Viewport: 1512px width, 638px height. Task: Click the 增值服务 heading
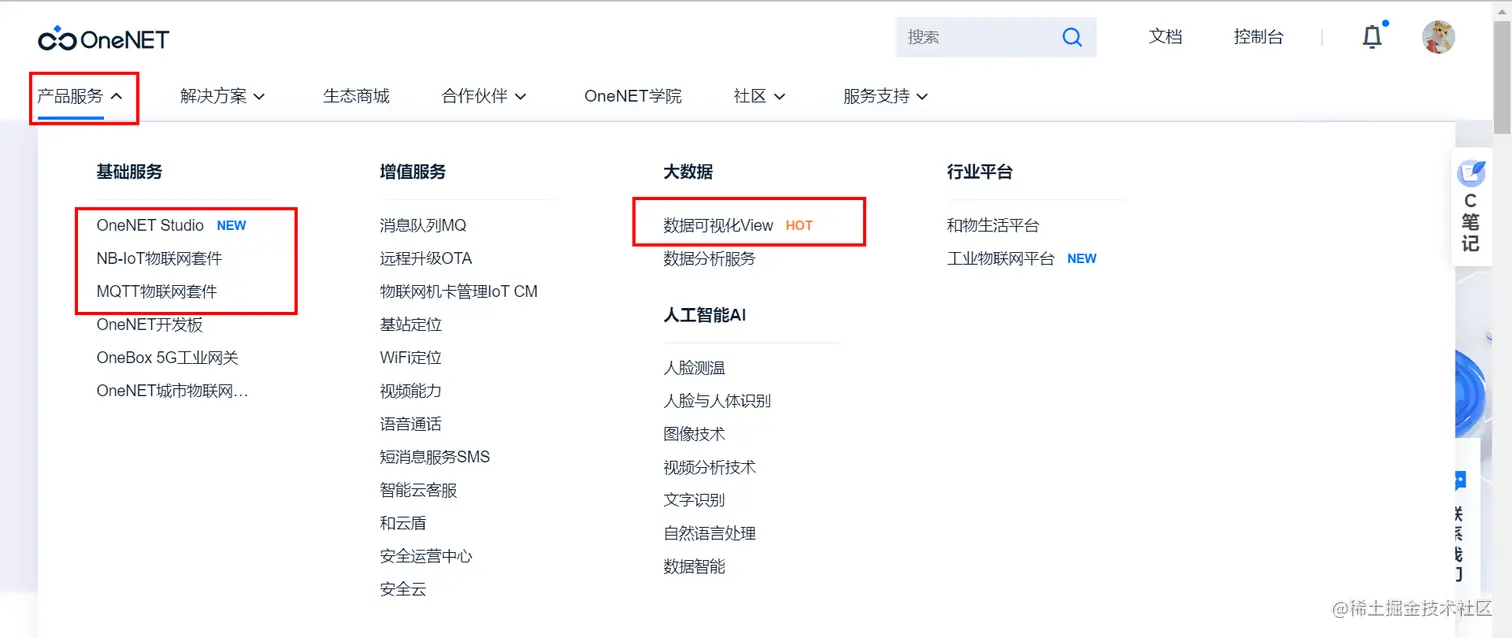(413, 171)
